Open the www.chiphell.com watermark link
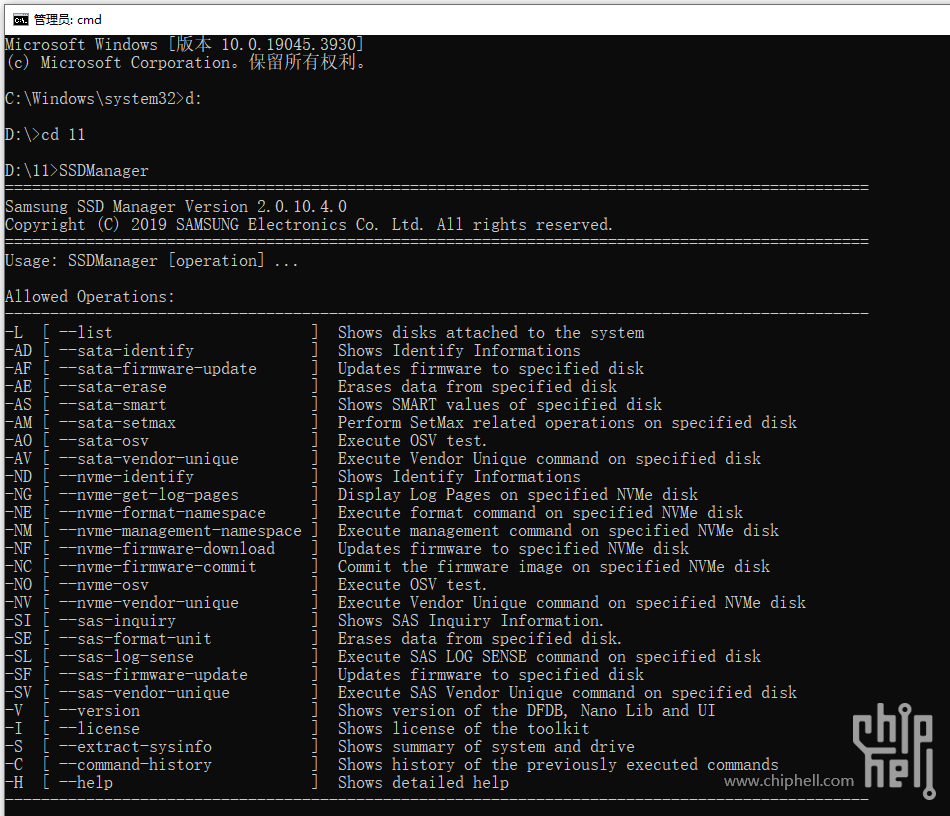The height and width of the screenshot is (816, 950). 789,780
